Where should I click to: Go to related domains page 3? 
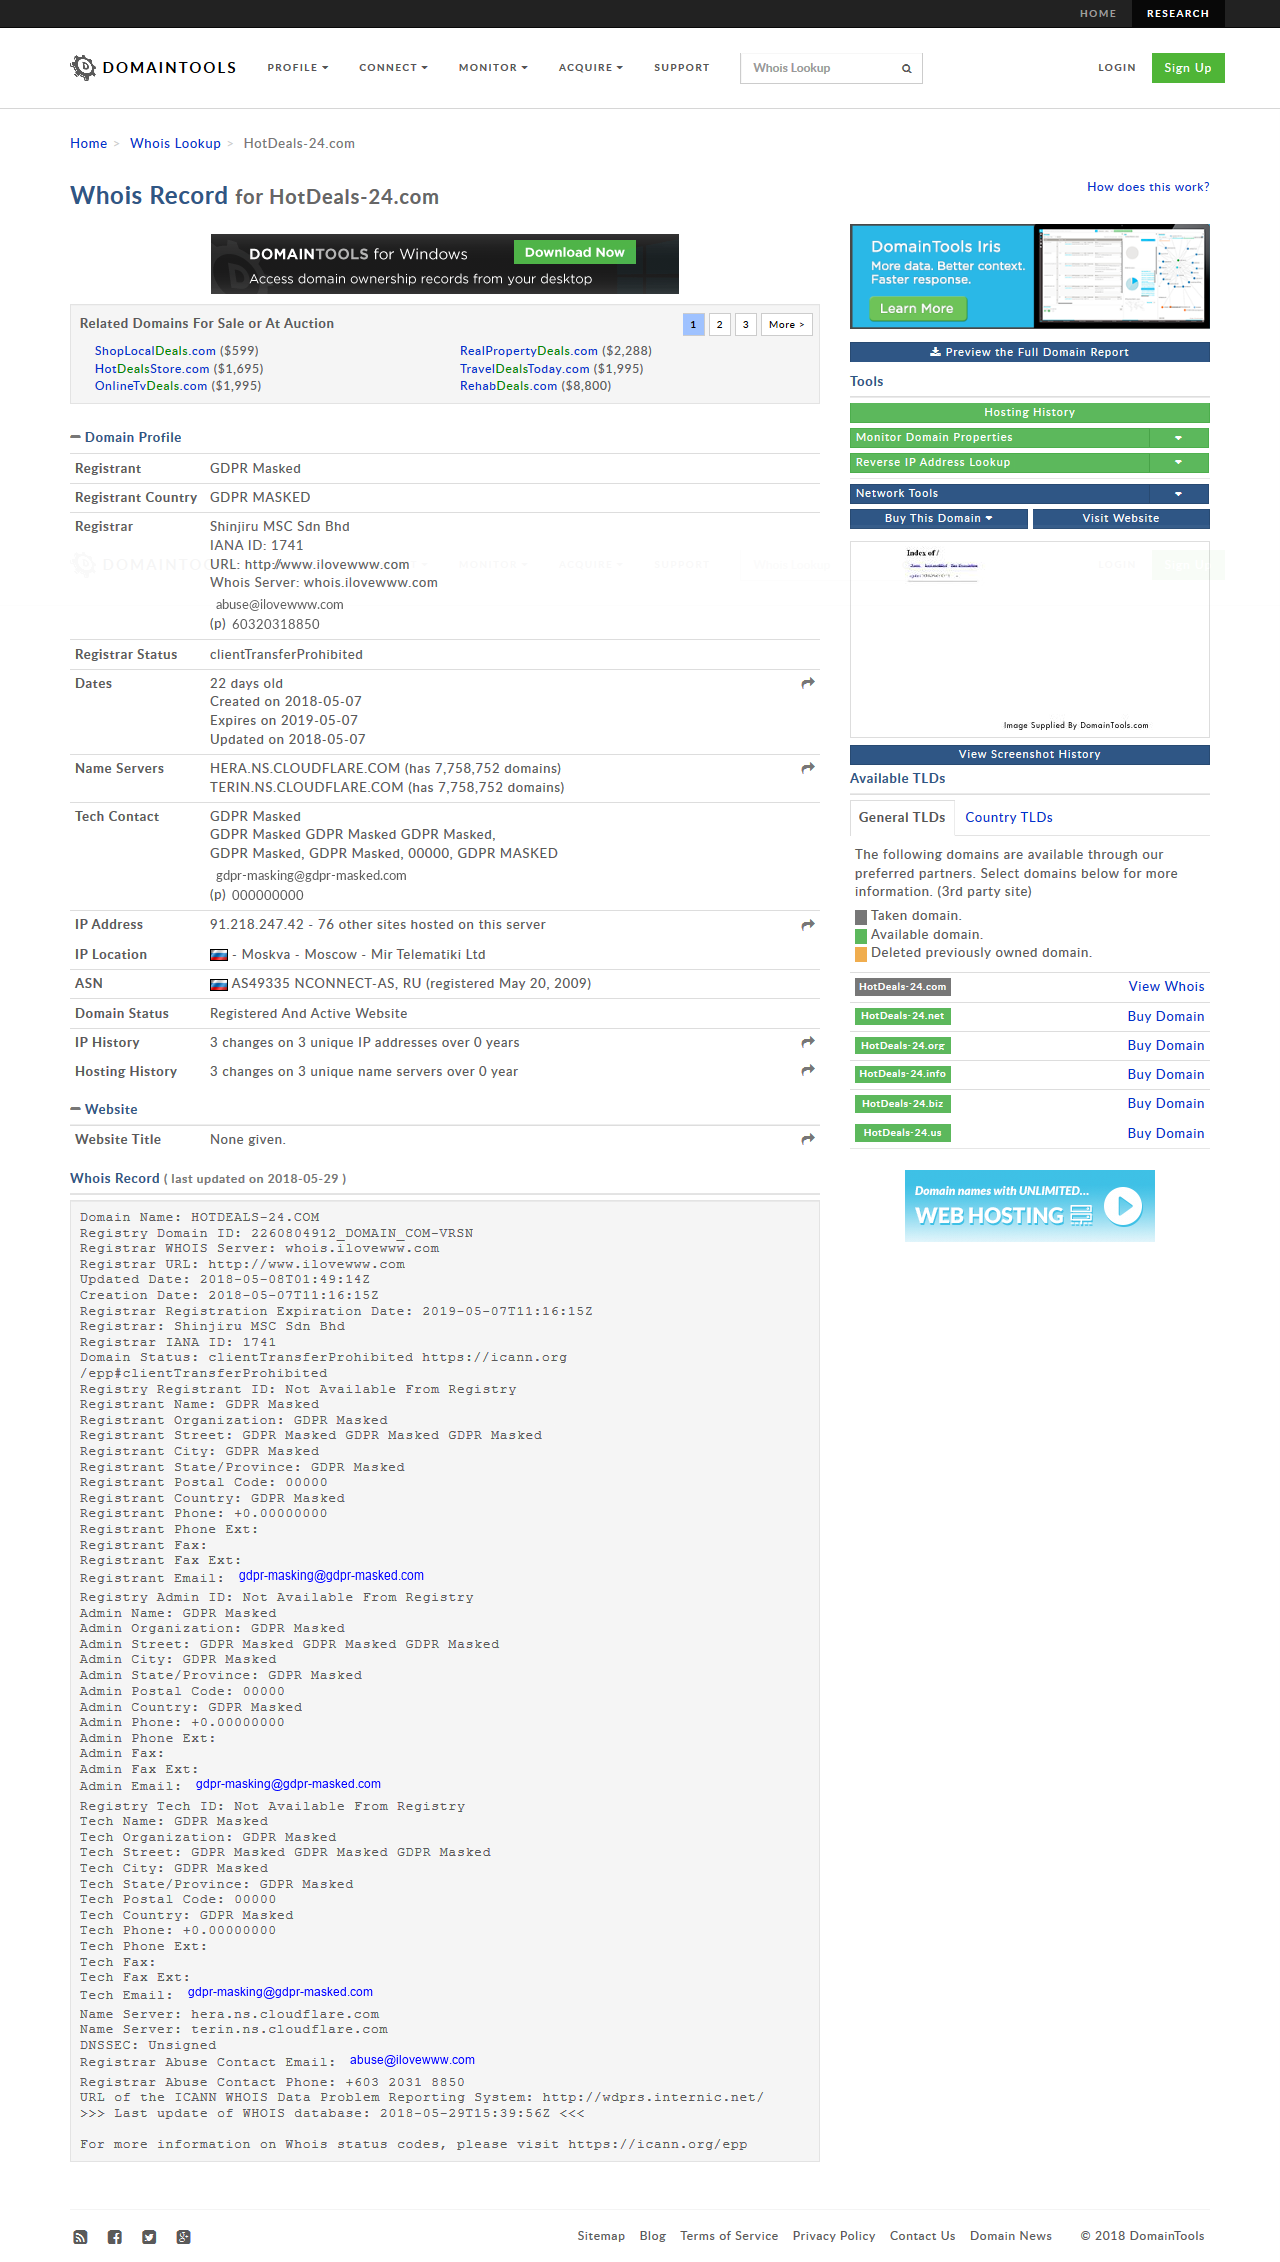click(745, 324)
